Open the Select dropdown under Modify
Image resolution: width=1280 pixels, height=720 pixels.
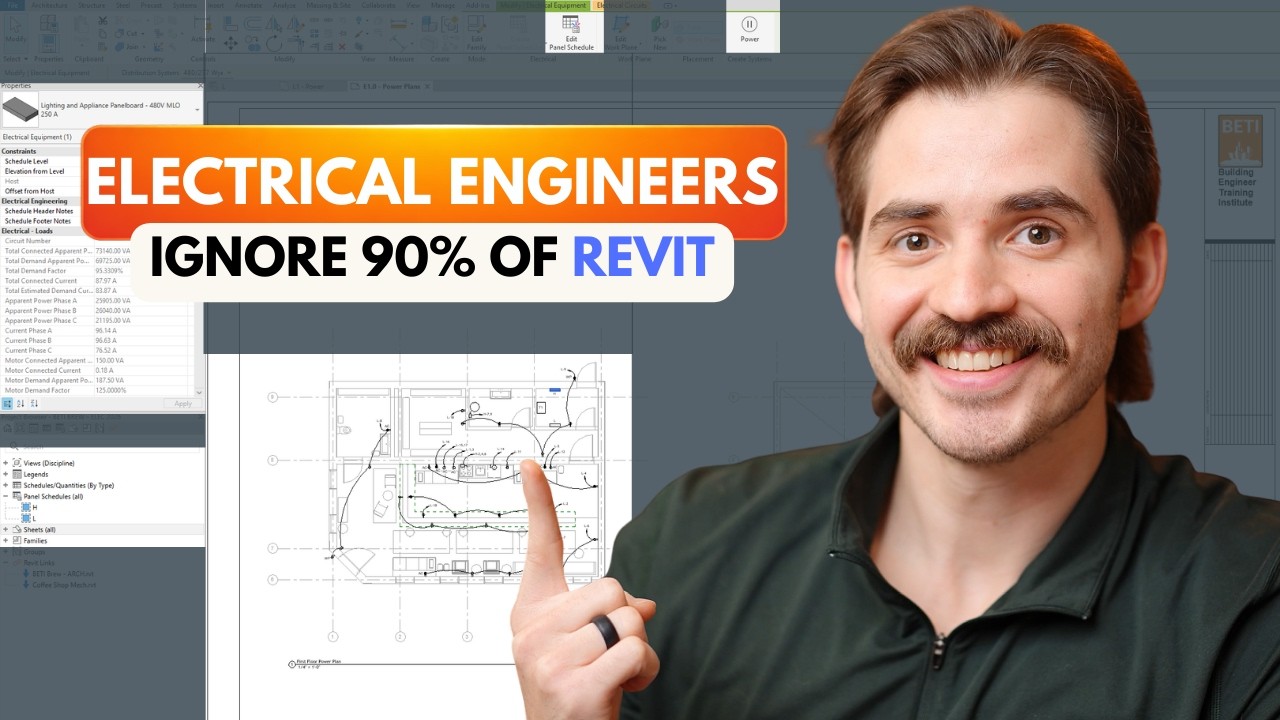(14, 59)
